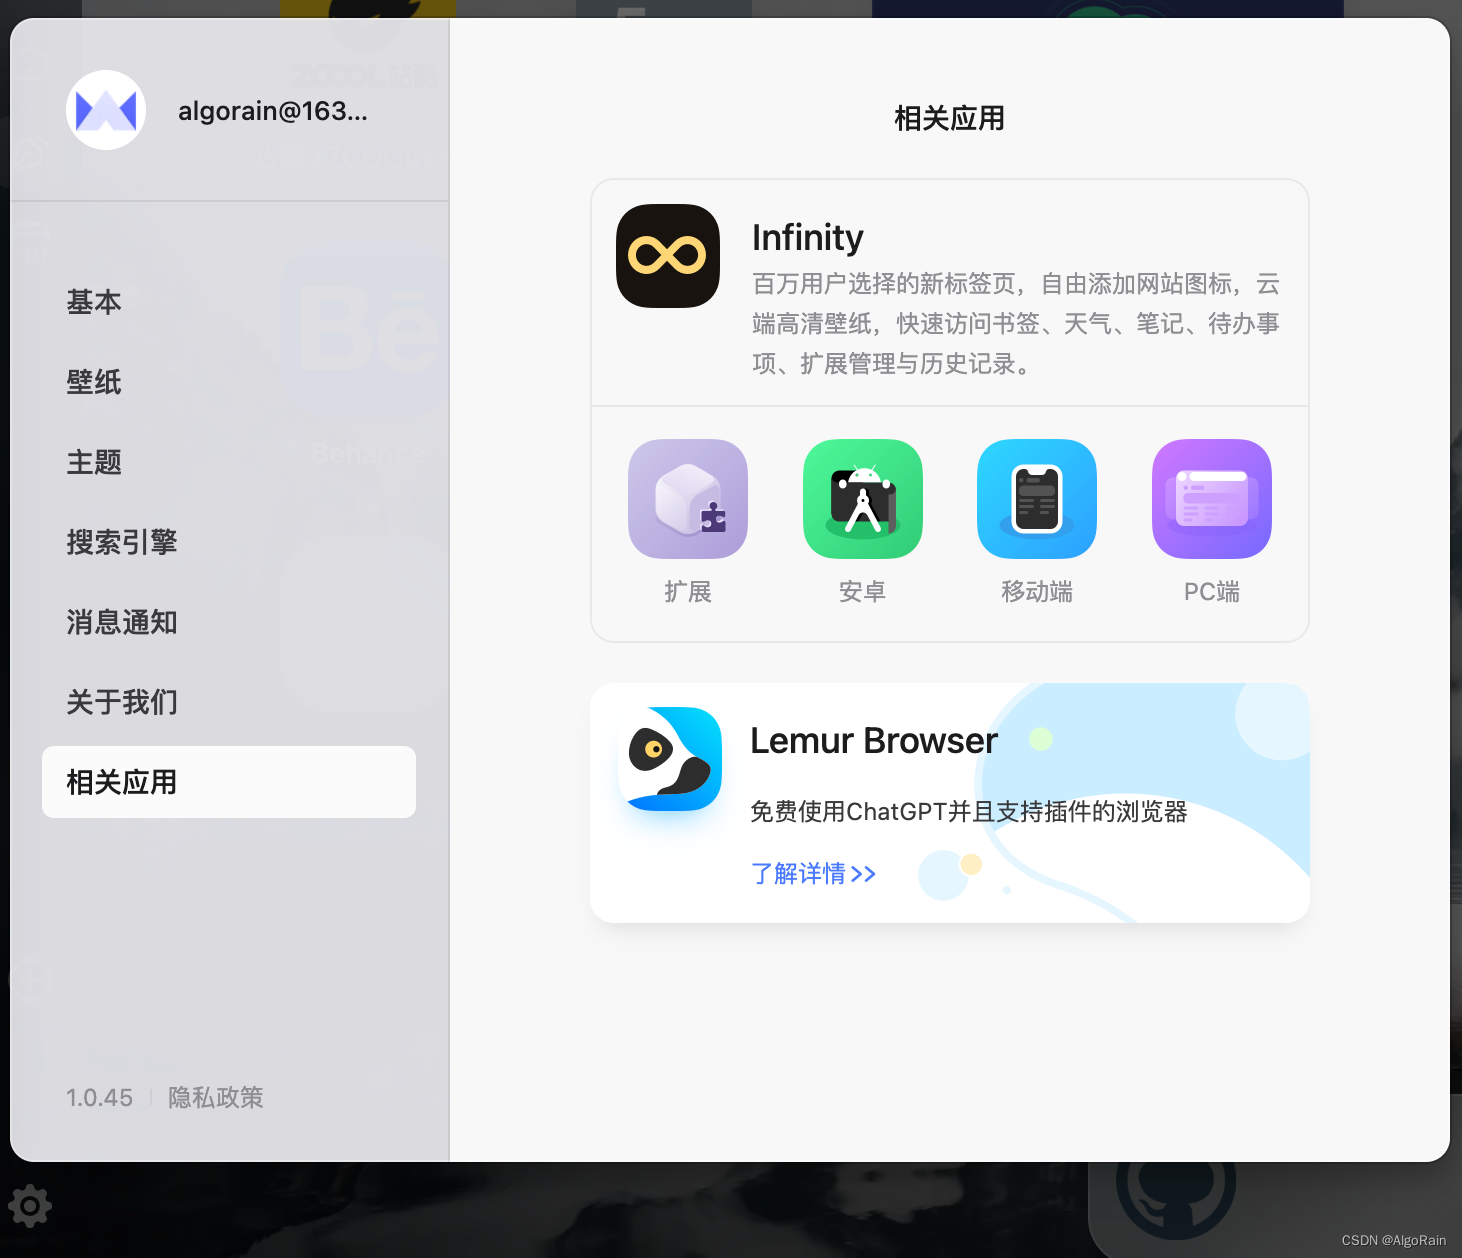Click the version number 1.0.45
The height and width of the screenshot is (1258, 1462).
pyautogui.click(x=99, y=1097)
